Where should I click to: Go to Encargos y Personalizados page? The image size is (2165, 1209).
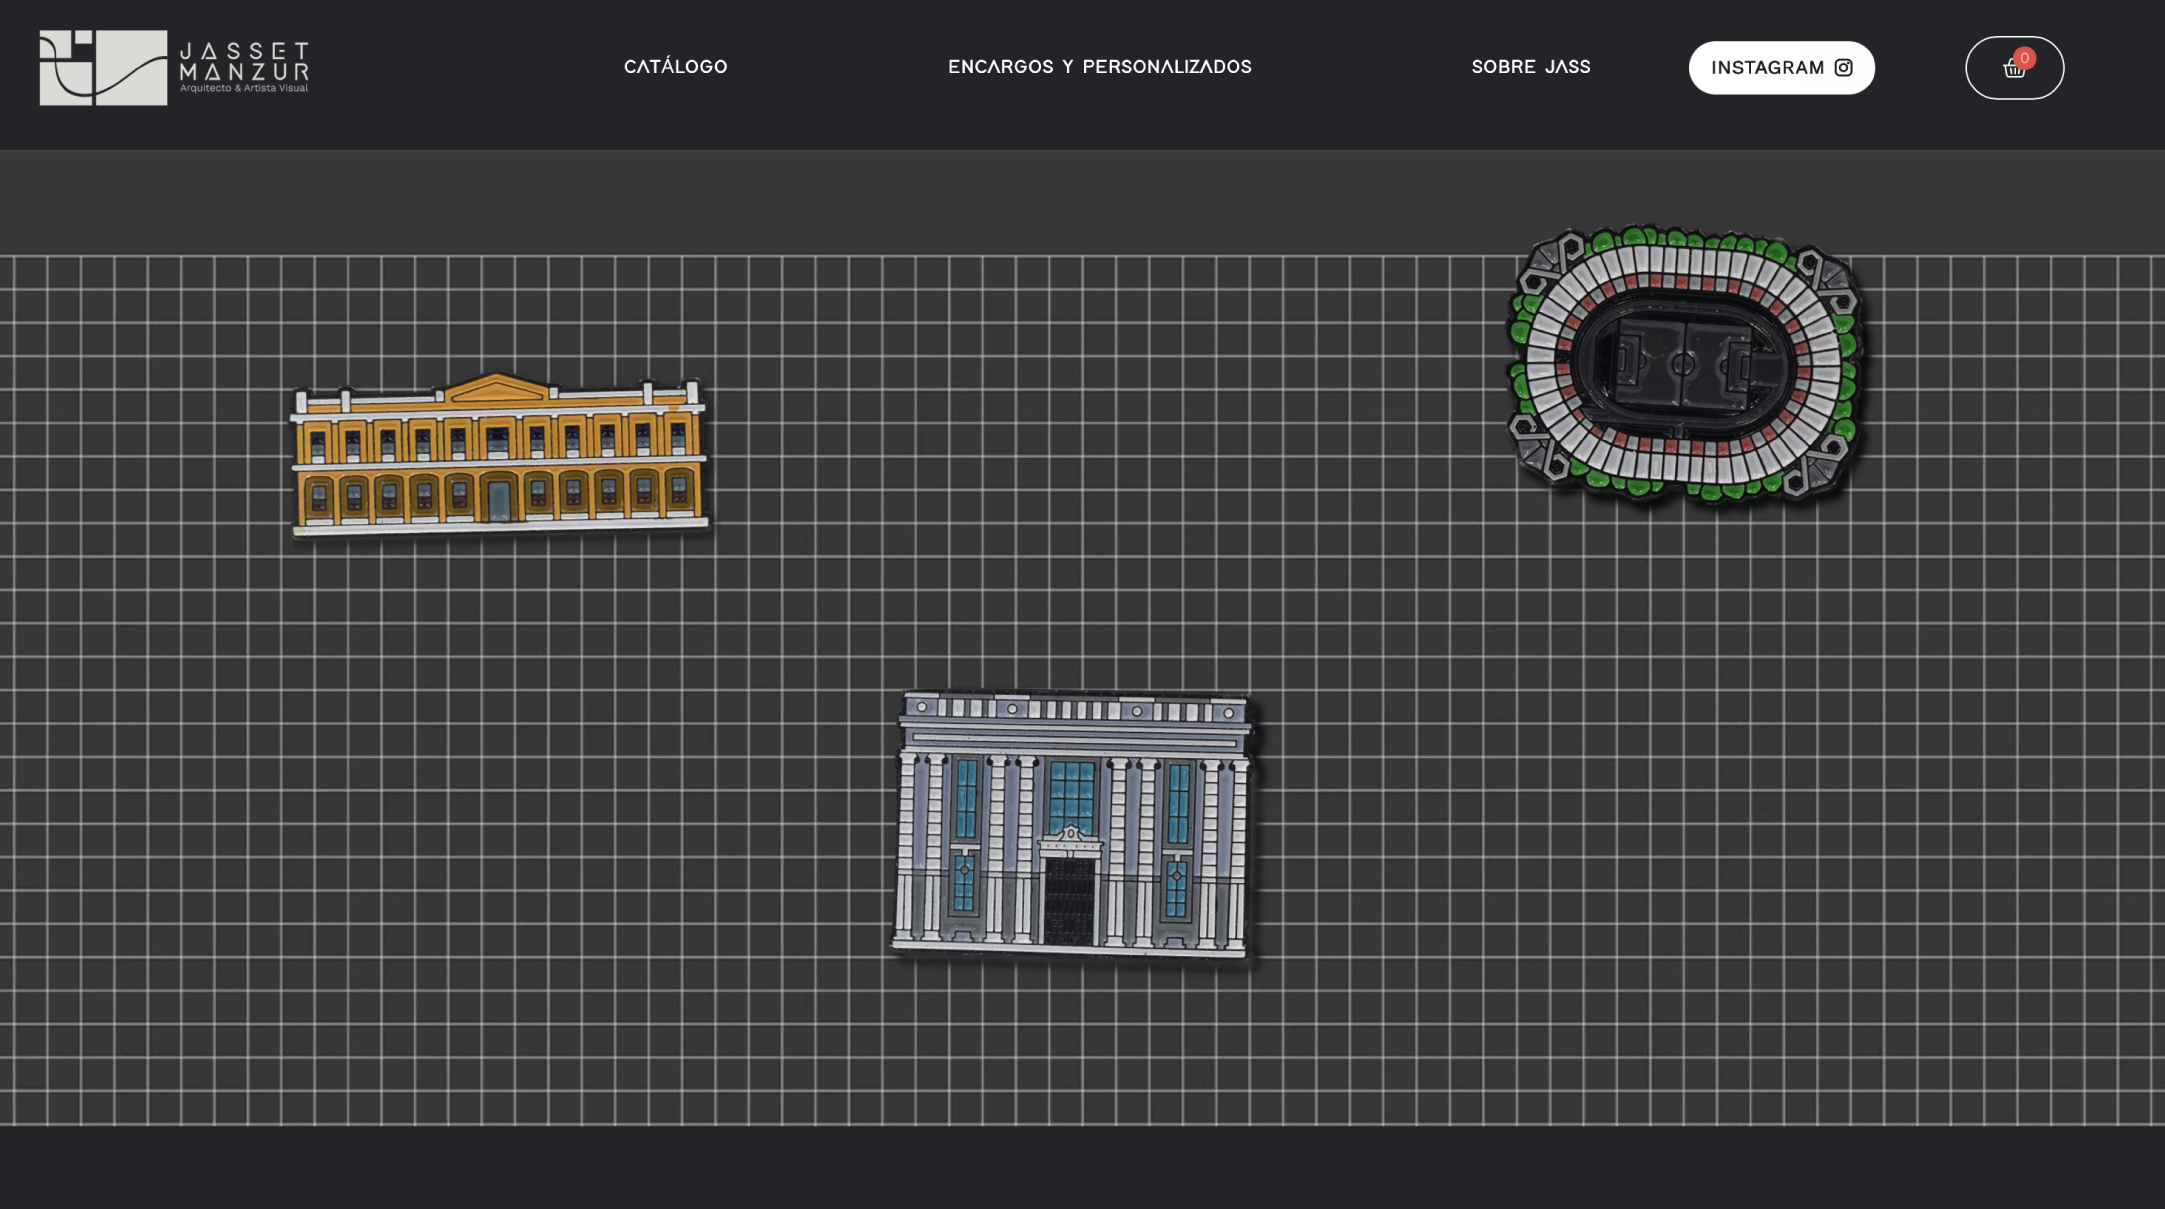pos(1099,67)
